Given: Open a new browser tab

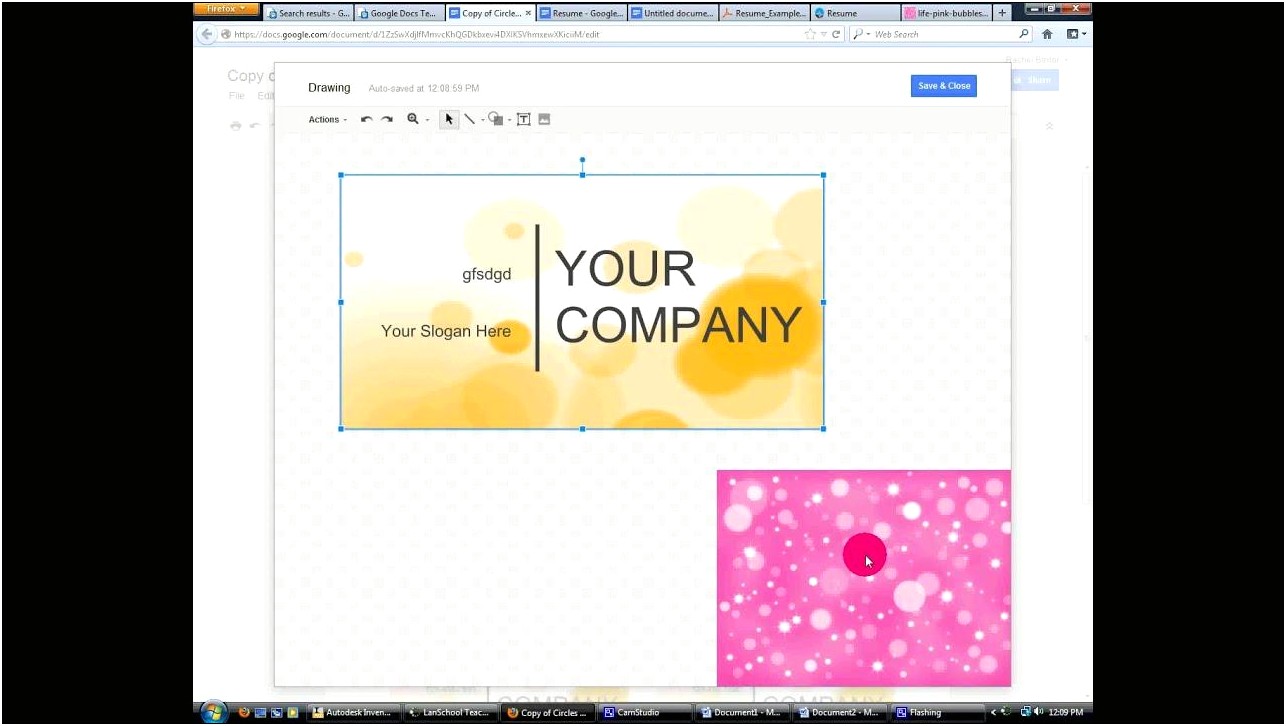Looking at the screenshot, I should pyautogui.click(x=1002, y=13).
